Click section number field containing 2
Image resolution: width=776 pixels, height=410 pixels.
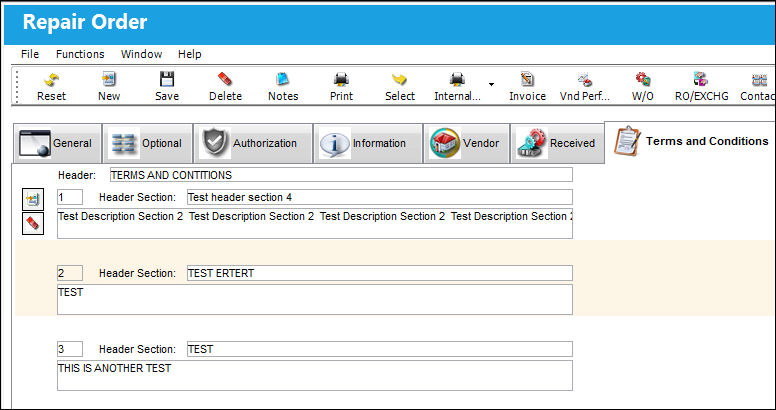pyautogui.click(x=70, y=273)
